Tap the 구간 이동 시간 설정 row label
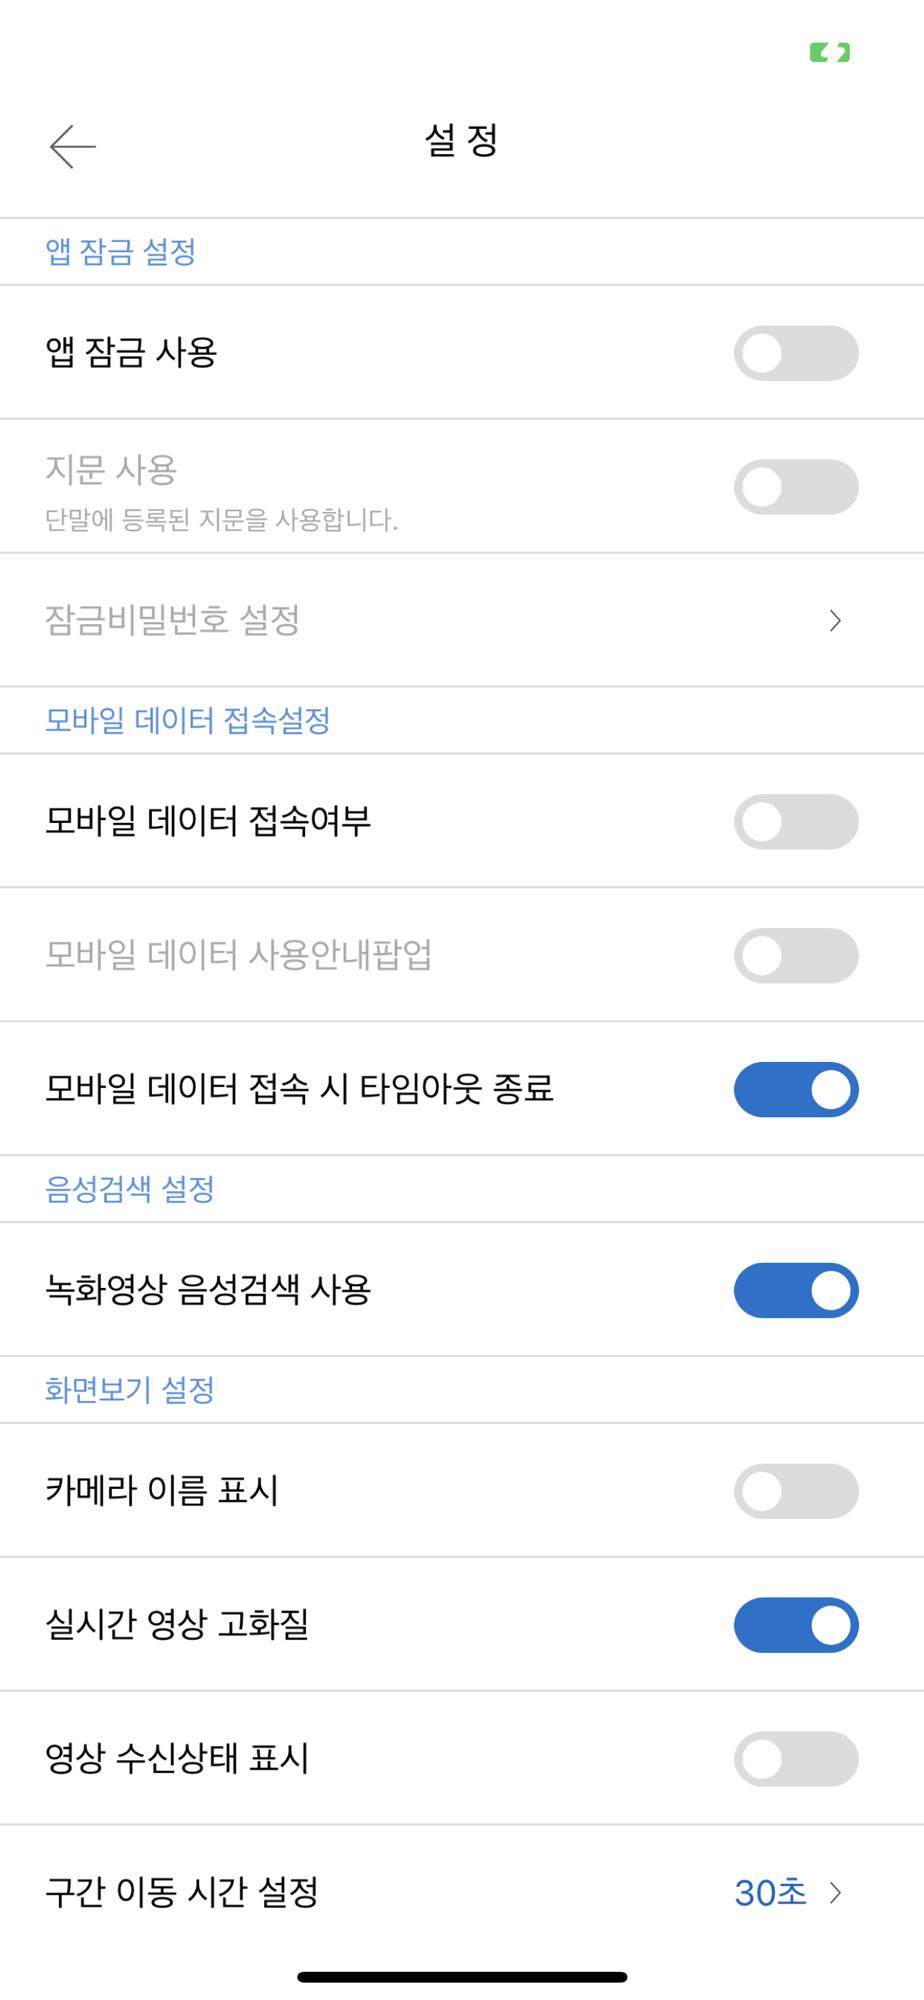This screenshot has width=924, height=2000. [x=182, y=1892]
